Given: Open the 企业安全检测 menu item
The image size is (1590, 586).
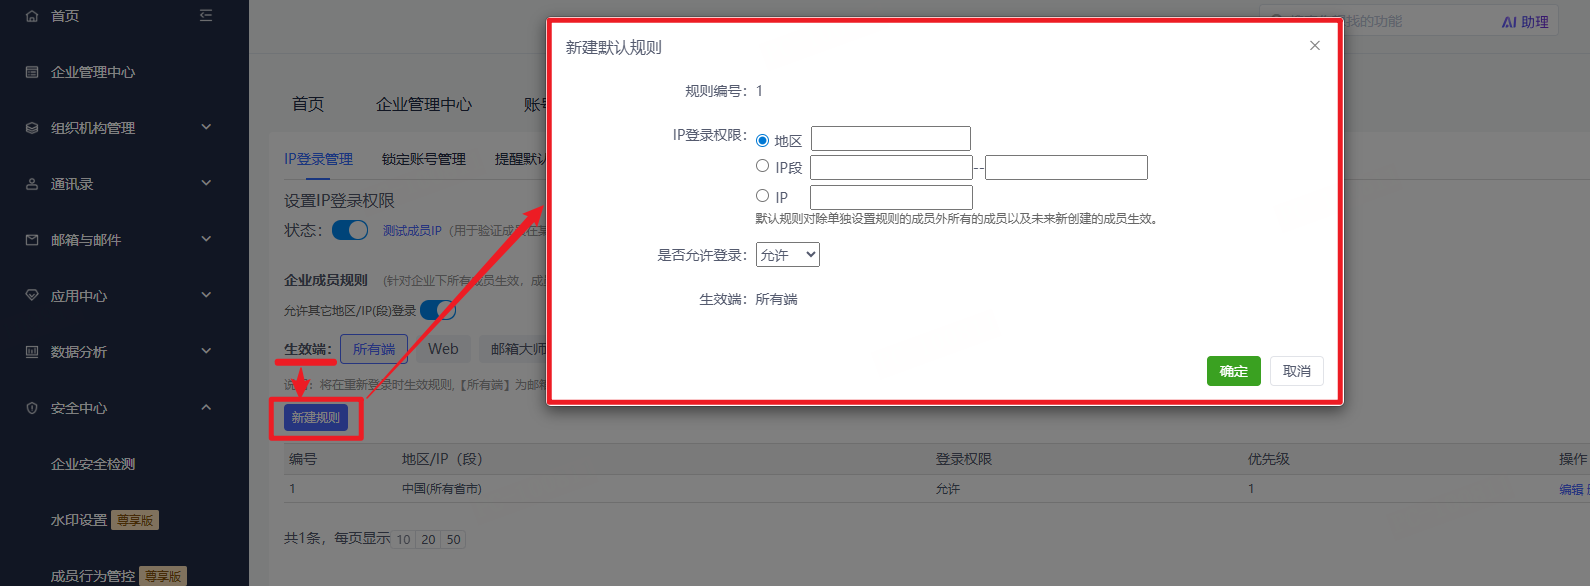Looking at the screenshot, I should (93, 464).
